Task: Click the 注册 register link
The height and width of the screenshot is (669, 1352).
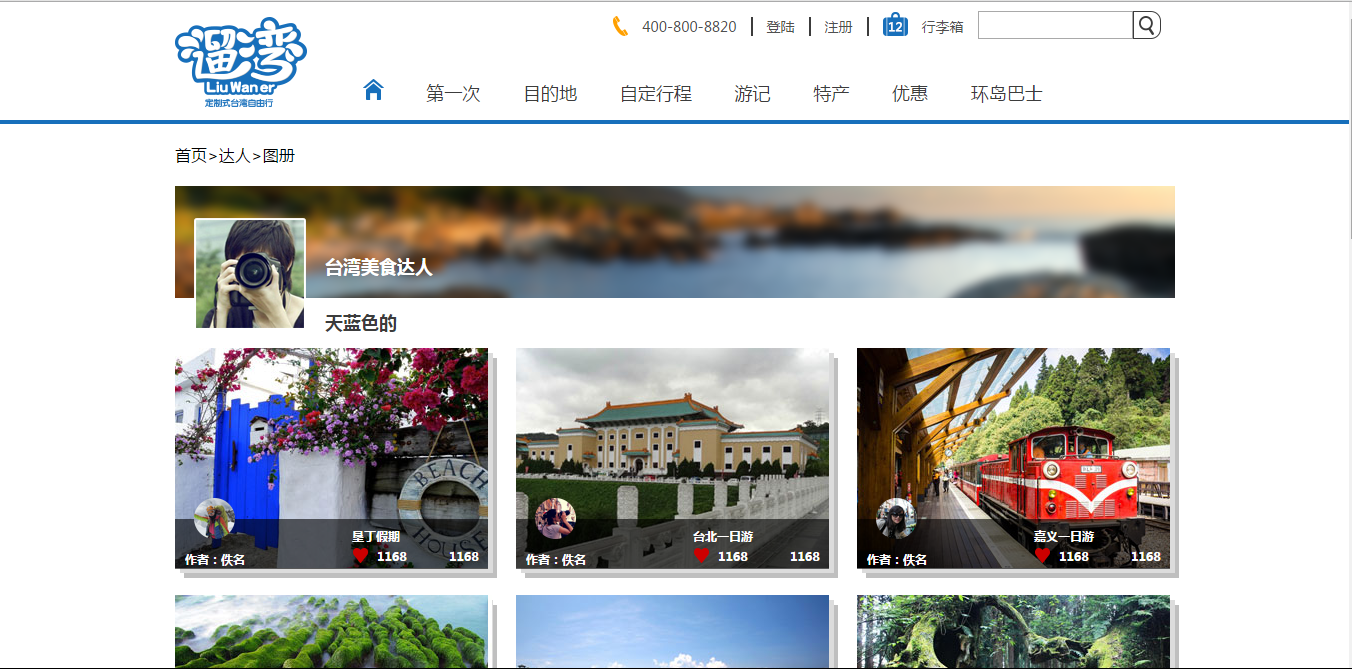Action: (x=838, y=27)
